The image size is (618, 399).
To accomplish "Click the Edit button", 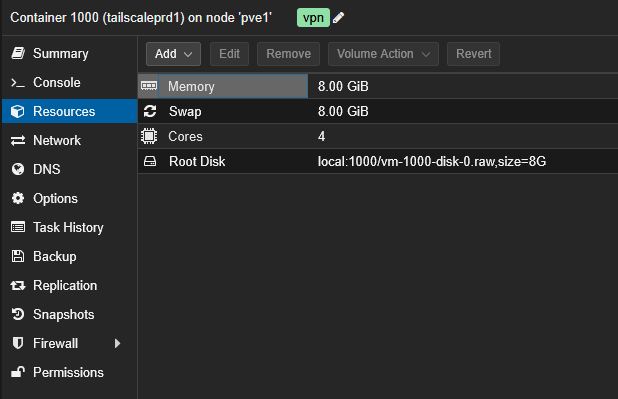I will point(229,54).
